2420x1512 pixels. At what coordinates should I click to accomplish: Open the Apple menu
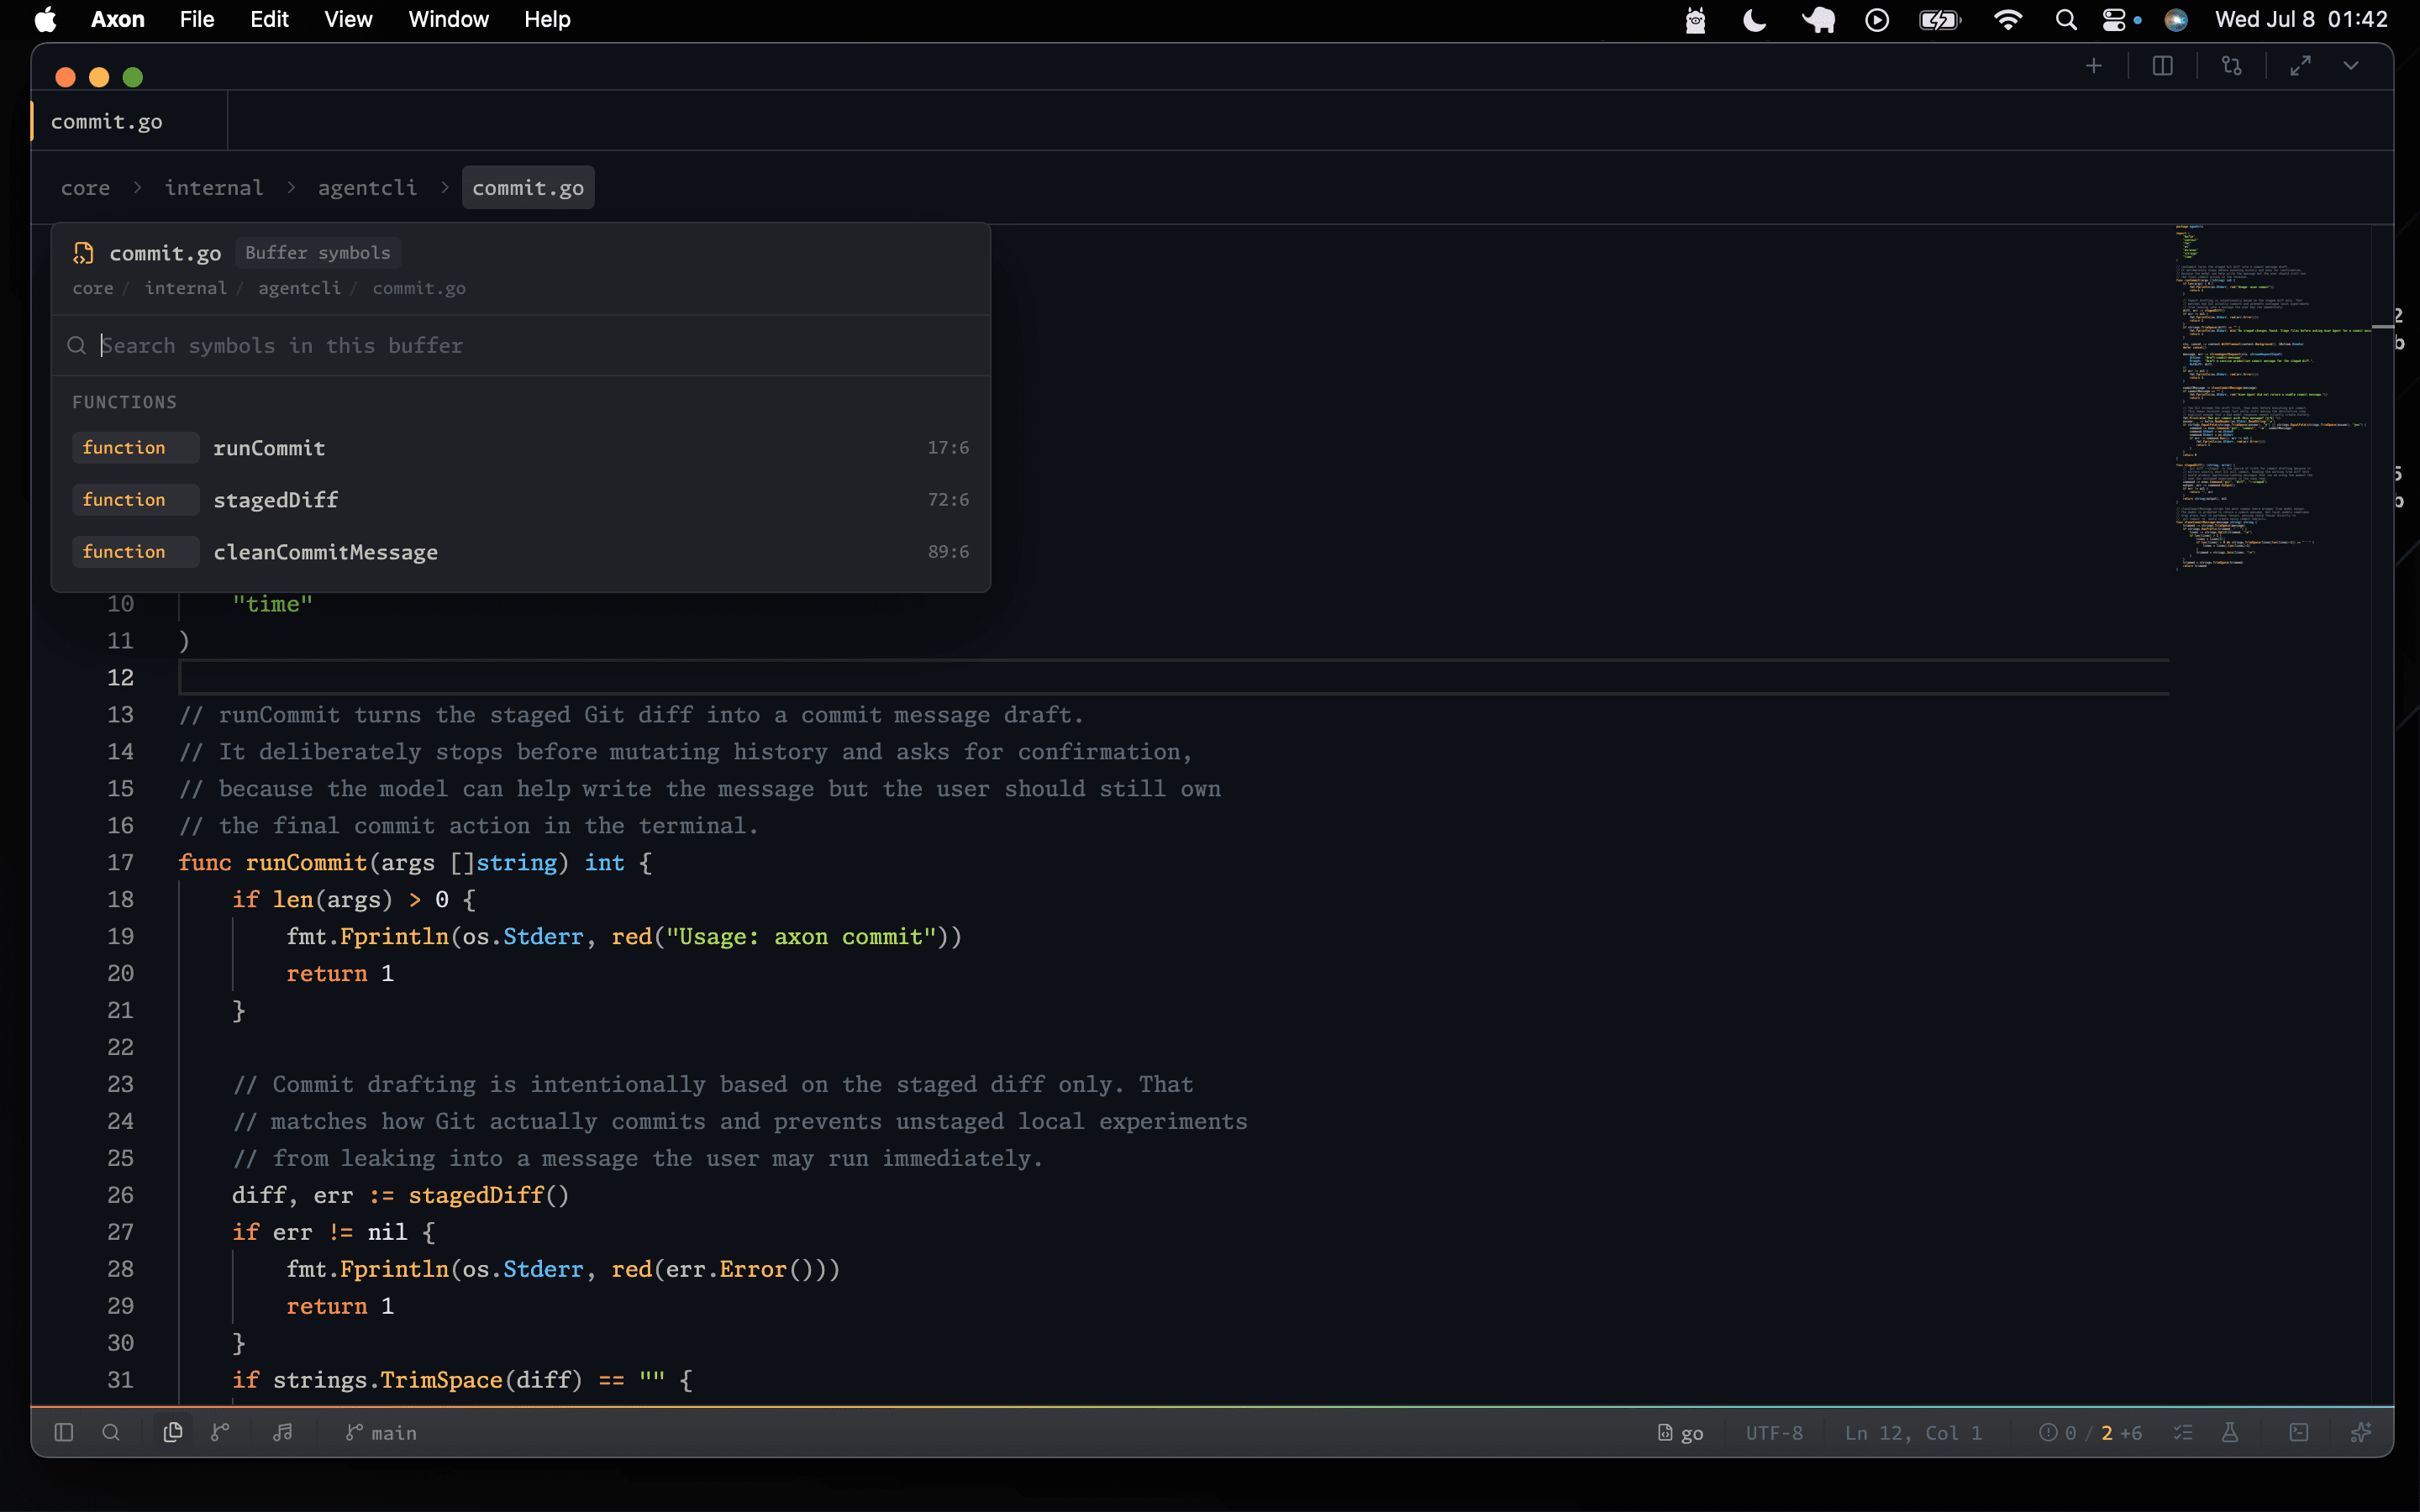pos(45,19)
